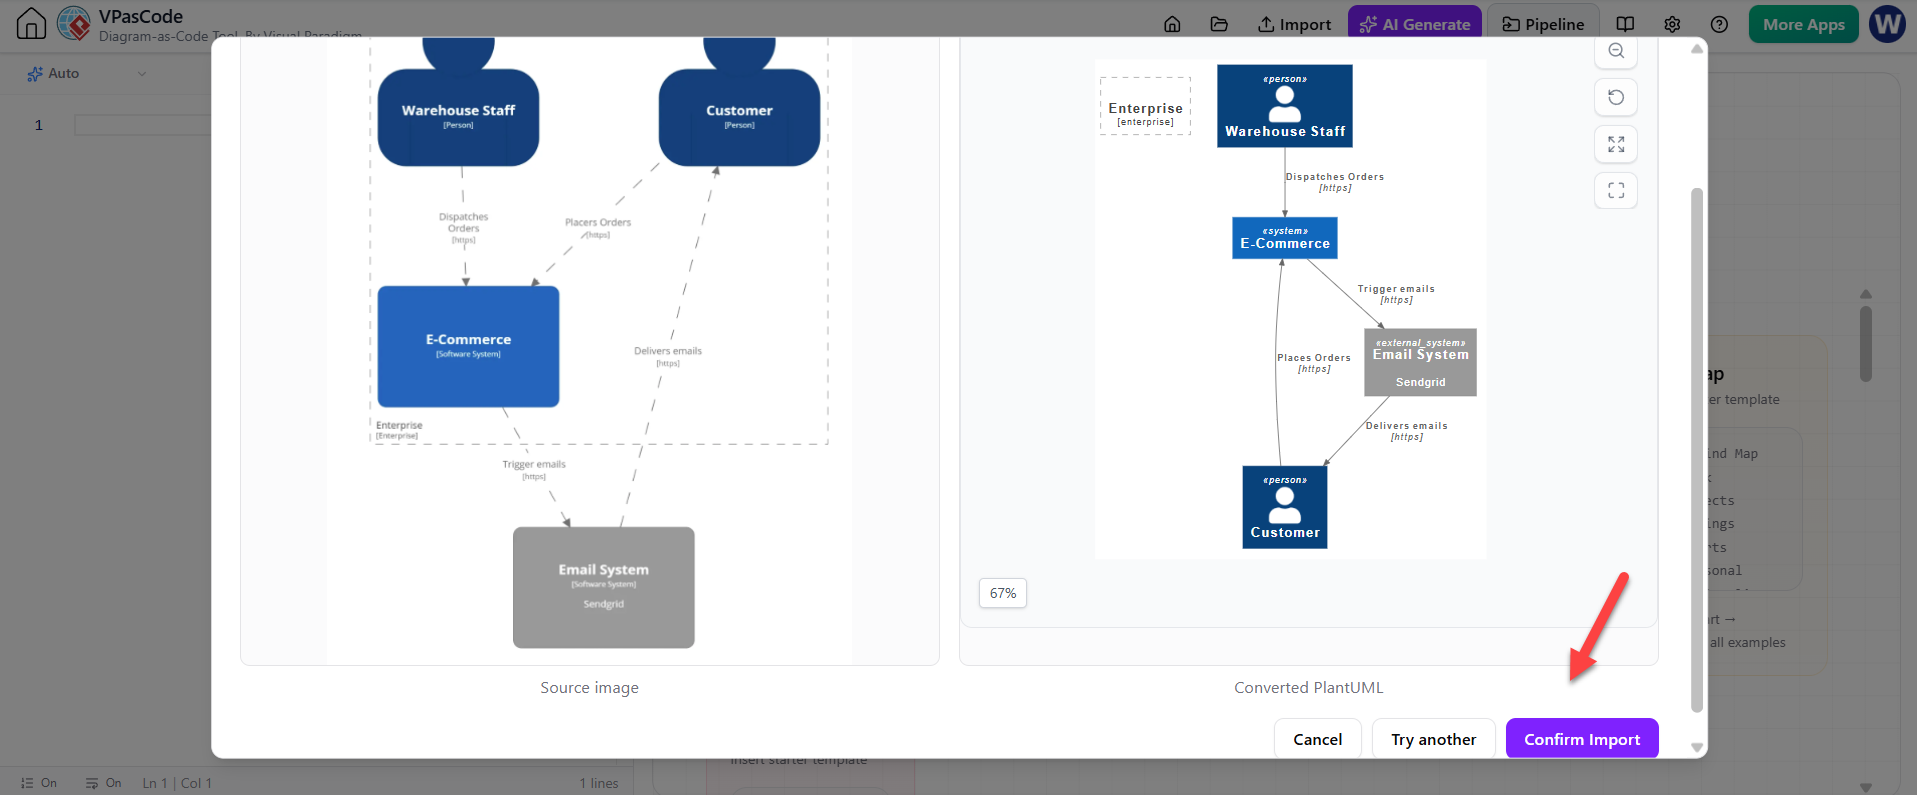Click the dialog scrollbar down arrow

(1696, 747)
